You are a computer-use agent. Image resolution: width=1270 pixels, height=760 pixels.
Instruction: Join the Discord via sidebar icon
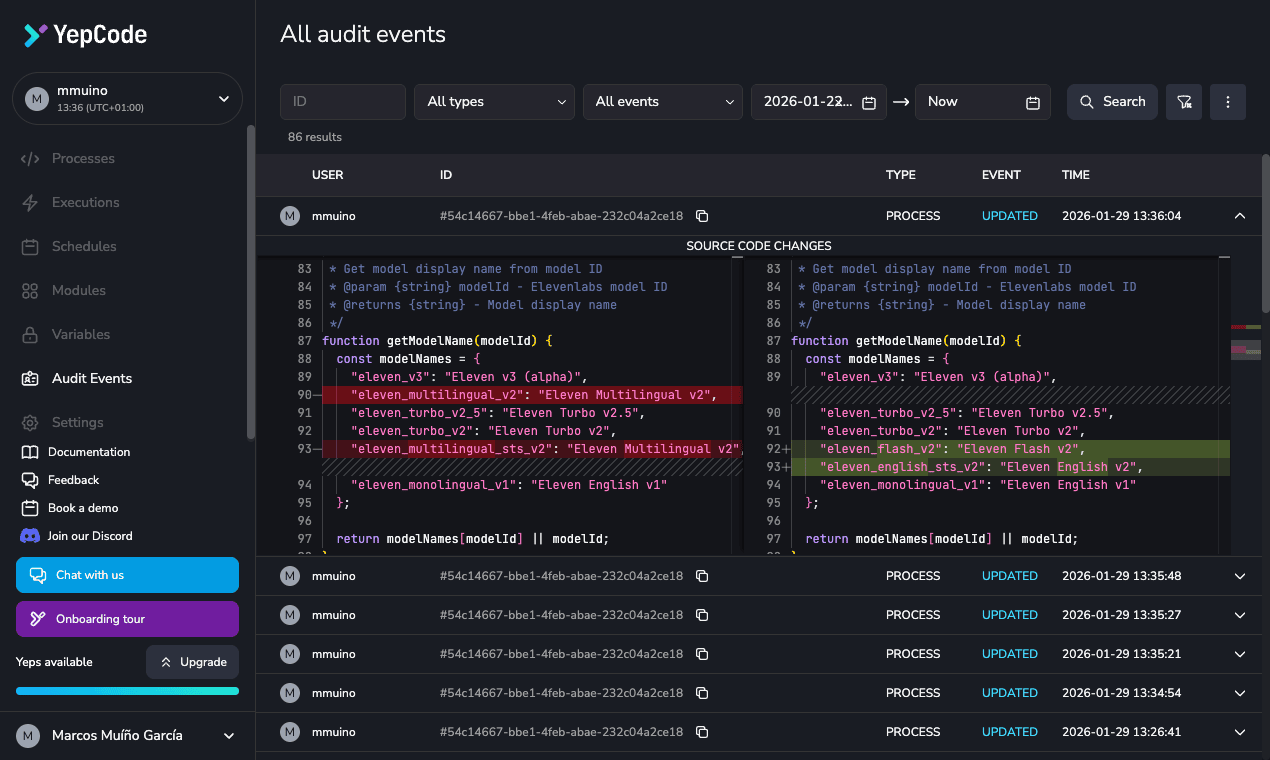[30, 536]
